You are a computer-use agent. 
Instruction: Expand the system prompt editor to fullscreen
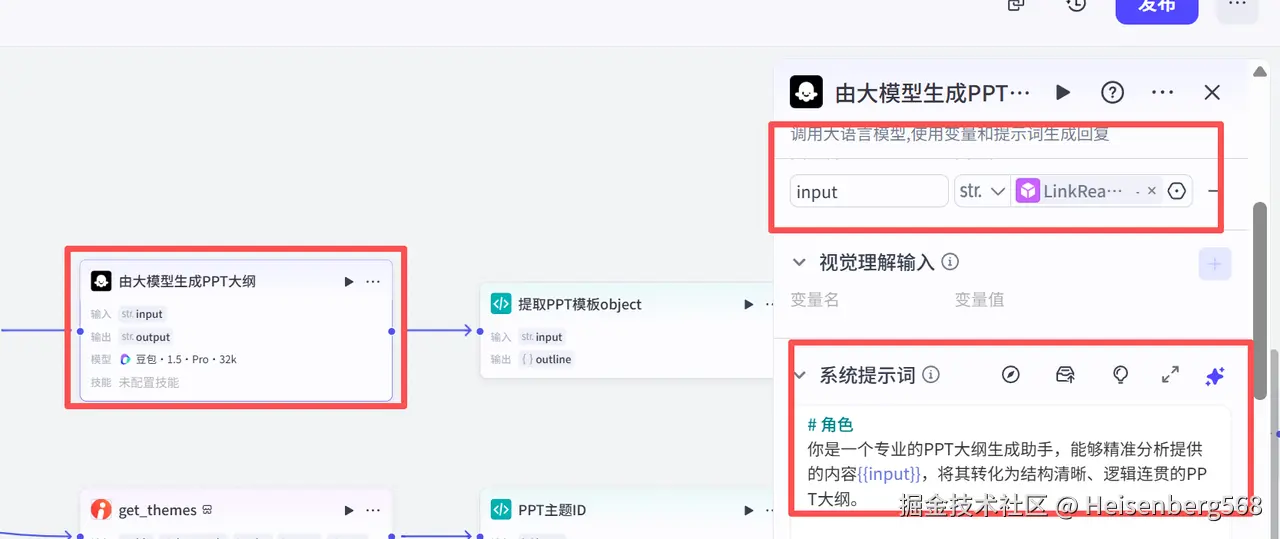point(1170,375)
